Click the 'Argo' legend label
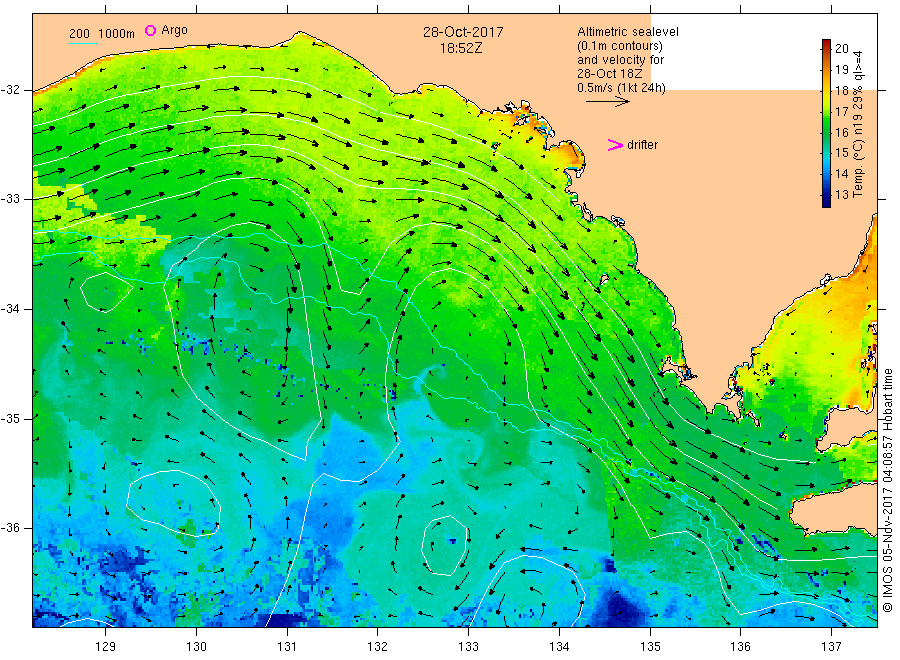900x660 pixels. click(x=174, y=30)
